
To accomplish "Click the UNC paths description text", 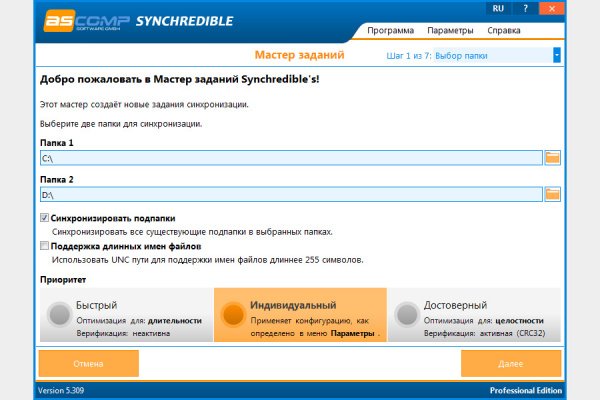I will click(x=207, y=260).
